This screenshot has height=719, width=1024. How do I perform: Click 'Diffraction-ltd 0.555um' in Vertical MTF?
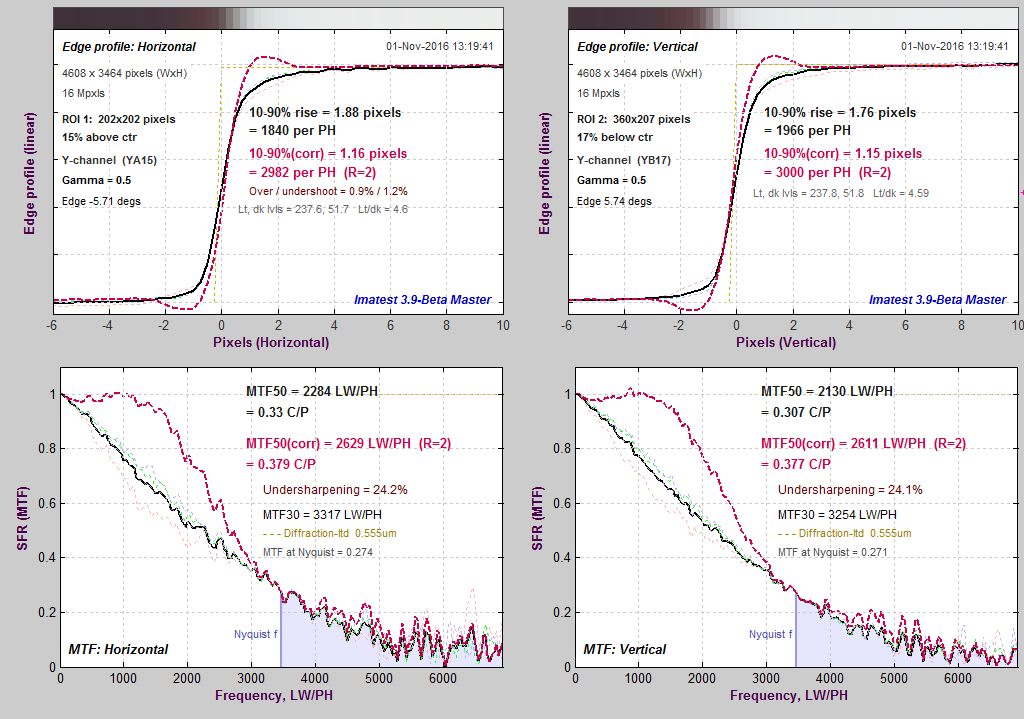(x=855, y=534)
